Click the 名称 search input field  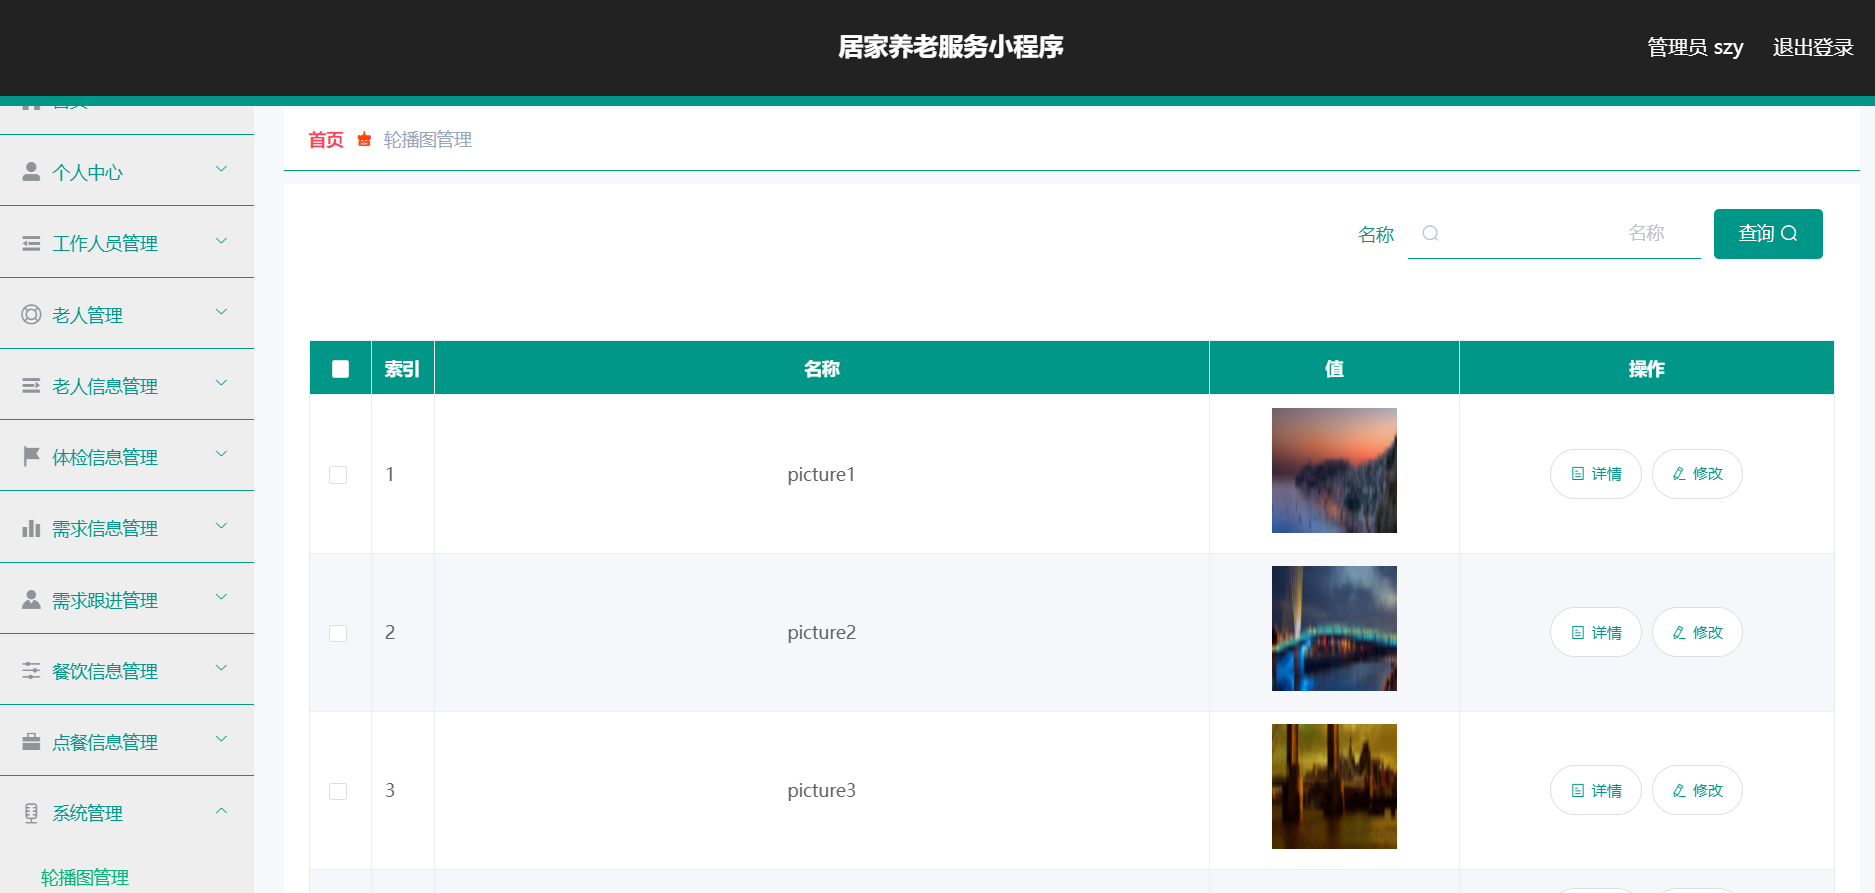1553,234
